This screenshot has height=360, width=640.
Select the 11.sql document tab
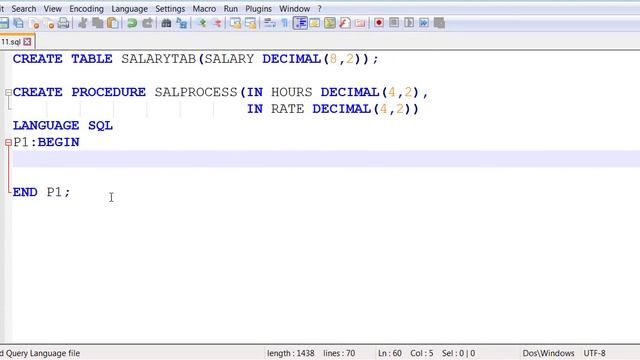[11, 42]
